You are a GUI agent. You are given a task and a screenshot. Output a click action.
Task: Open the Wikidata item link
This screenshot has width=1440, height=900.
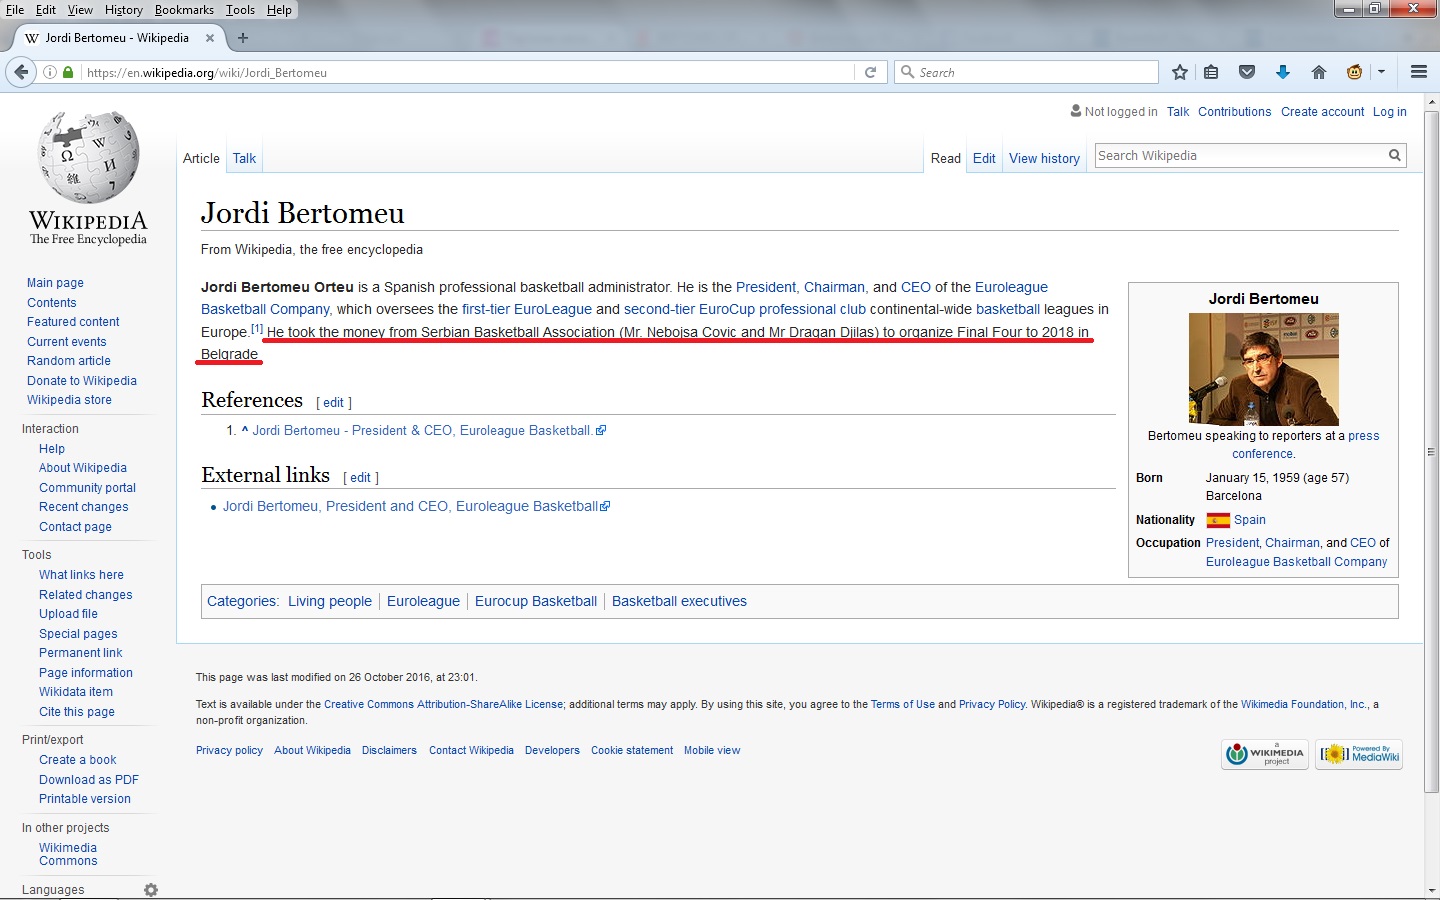tap(76, 692)
